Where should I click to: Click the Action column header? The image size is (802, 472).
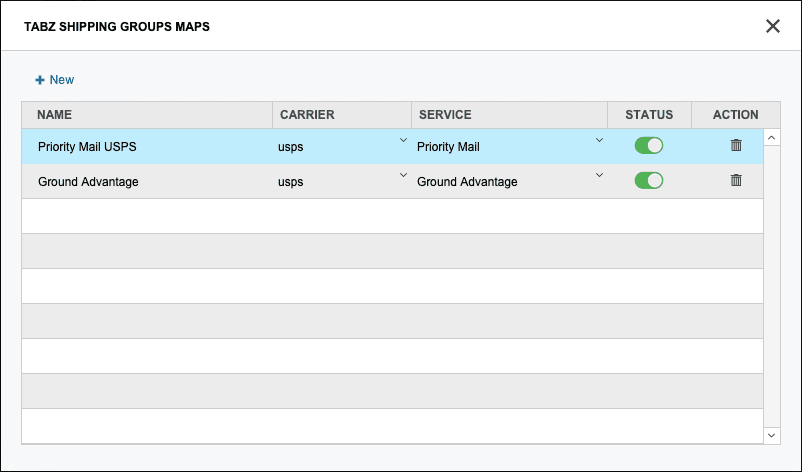coord(735,115)
